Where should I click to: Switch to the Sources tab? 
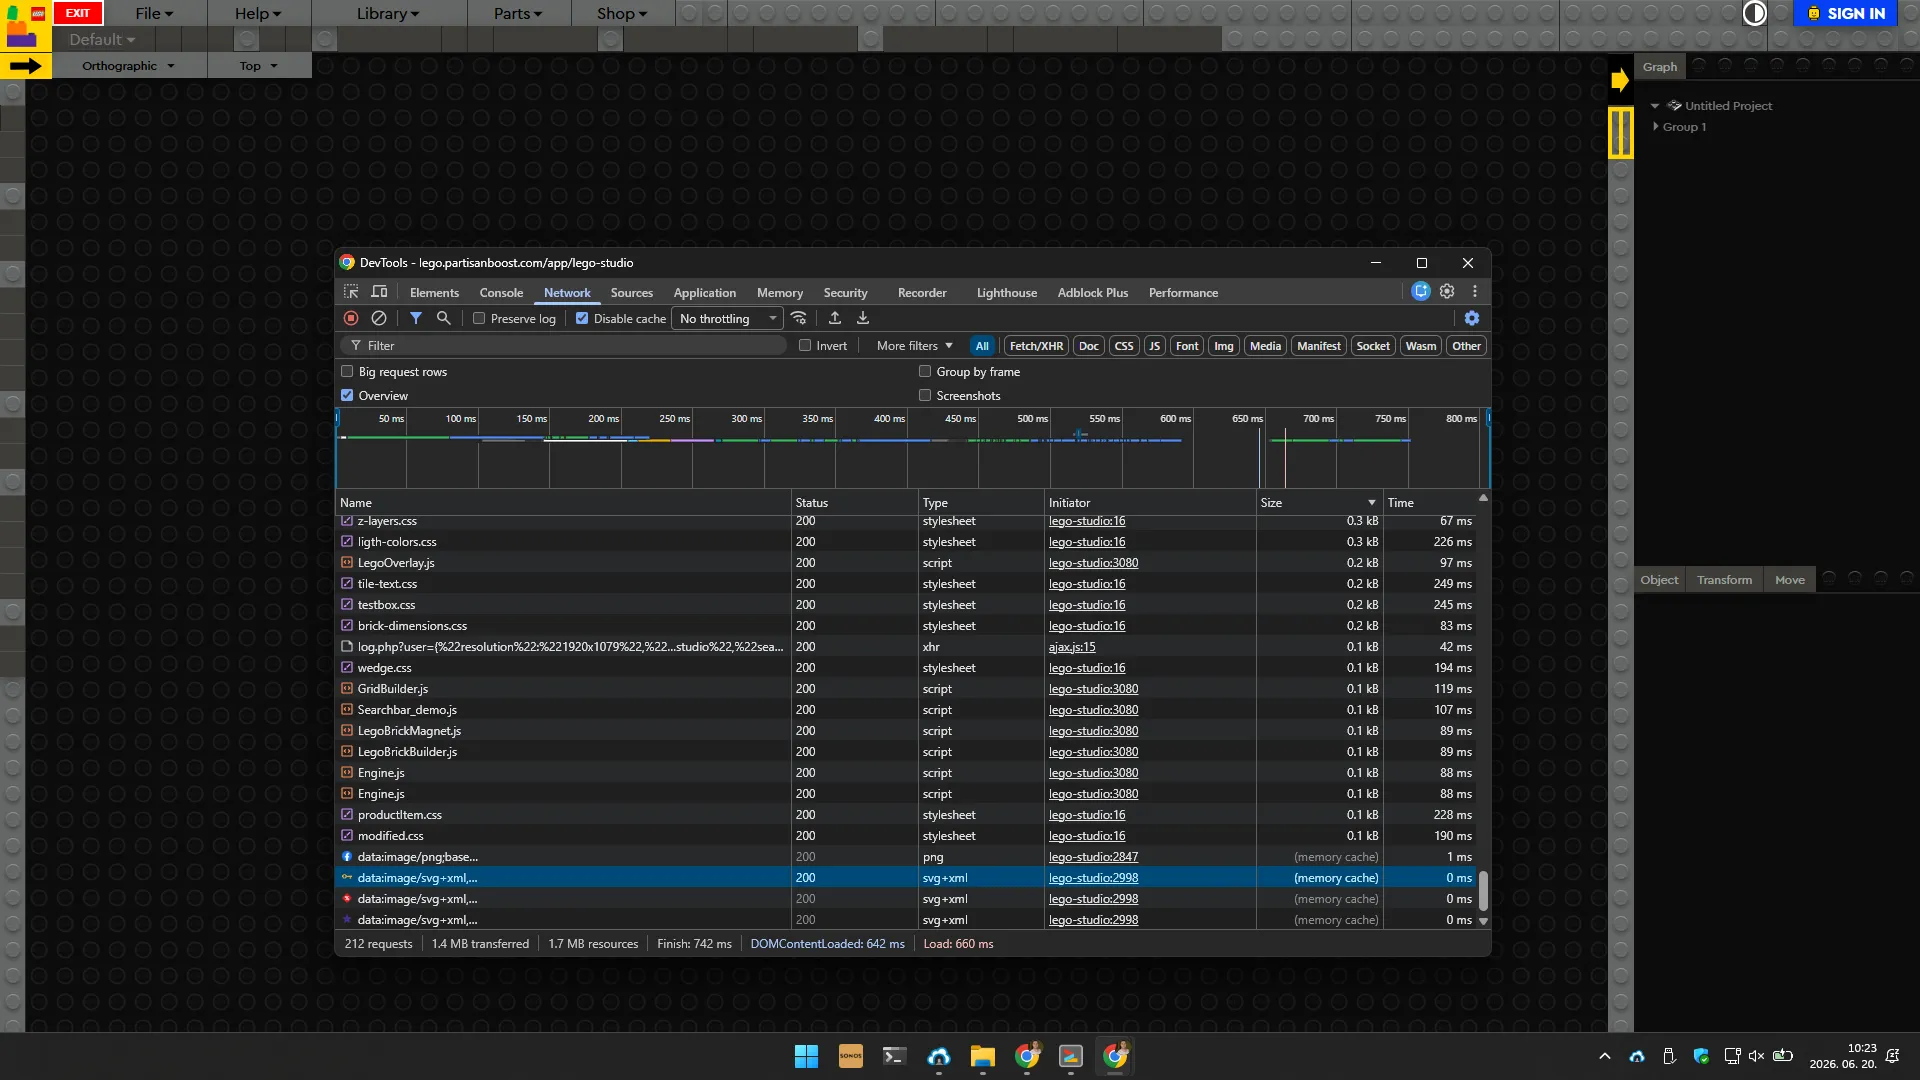632,293
